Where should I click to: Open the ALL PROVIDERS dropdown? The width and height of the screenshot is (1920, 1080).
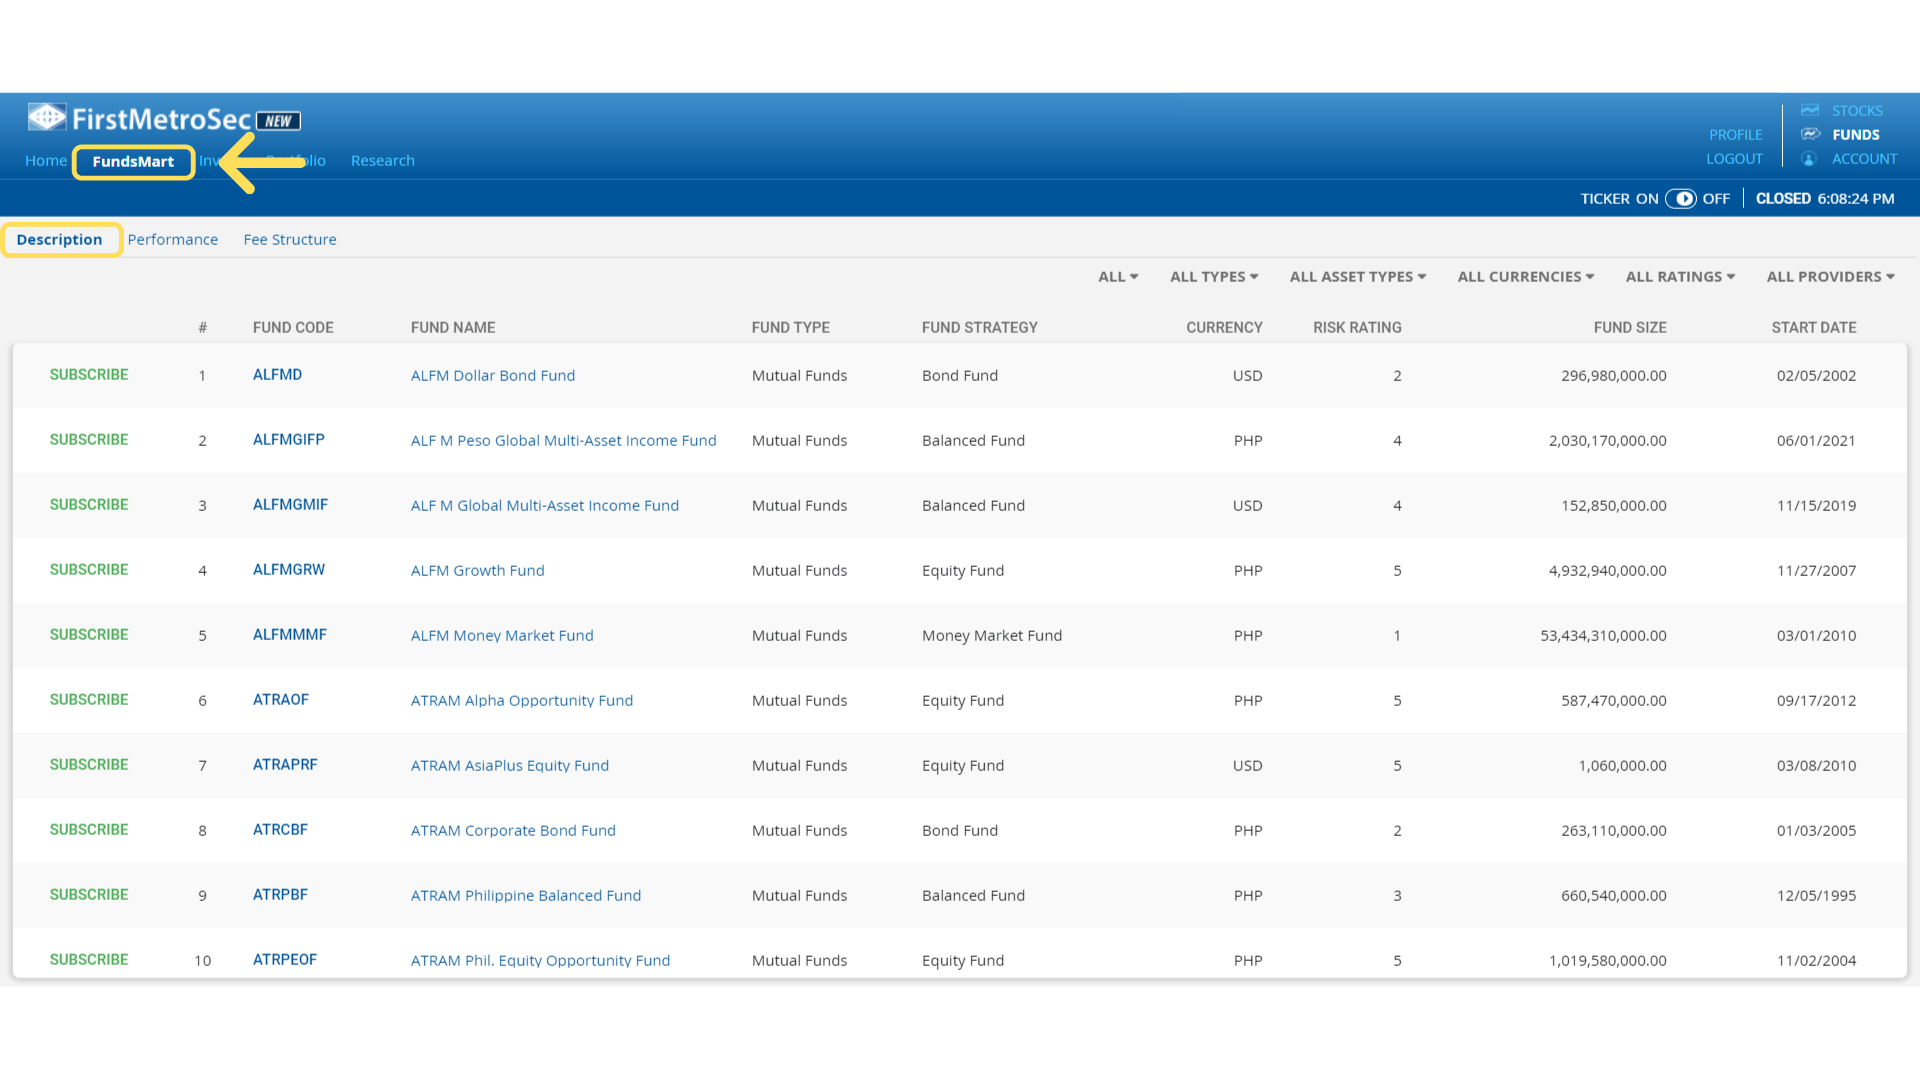point(1830,277)
